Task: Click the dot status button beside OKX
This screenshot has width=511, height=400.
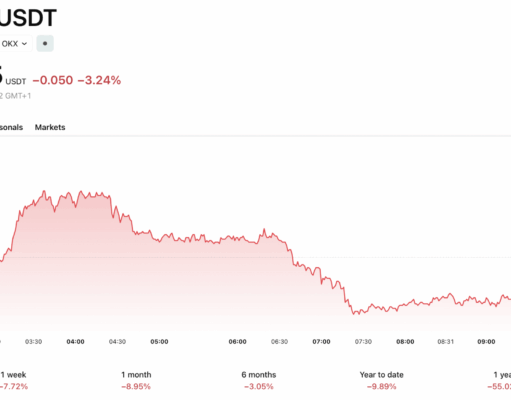Action: click(x=45, y=43)
